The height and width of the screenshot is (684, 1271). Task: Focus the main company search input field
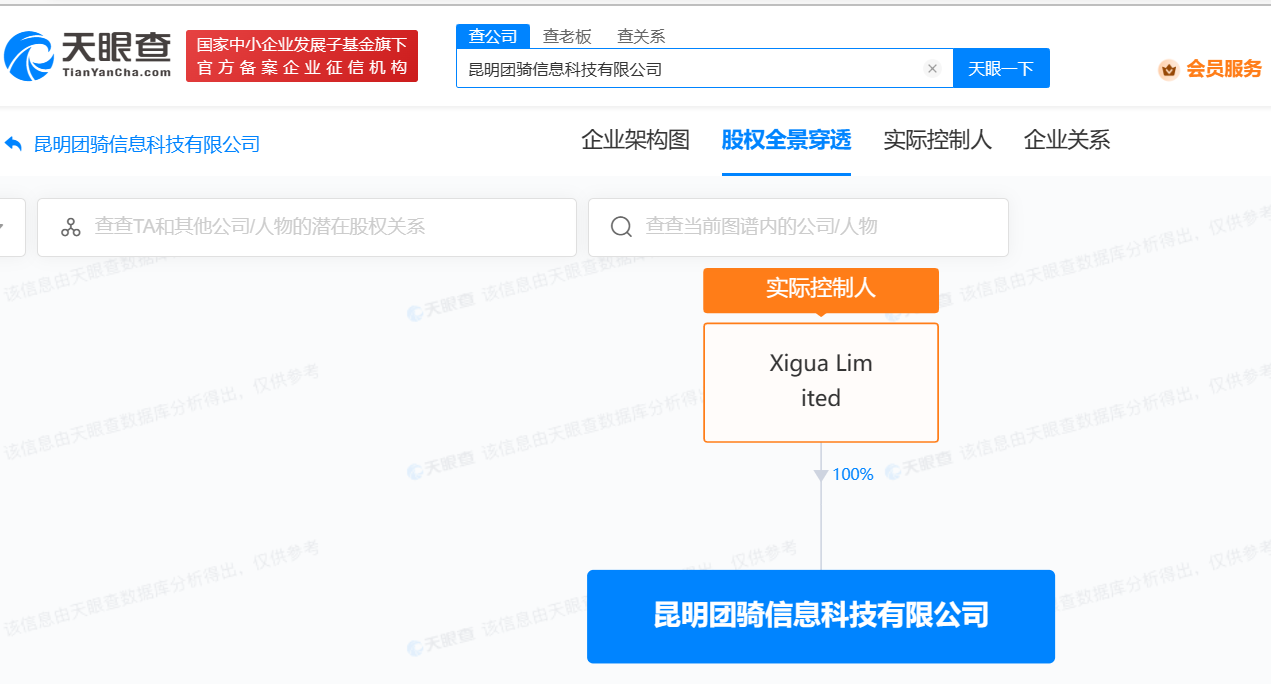coord(690,69)
